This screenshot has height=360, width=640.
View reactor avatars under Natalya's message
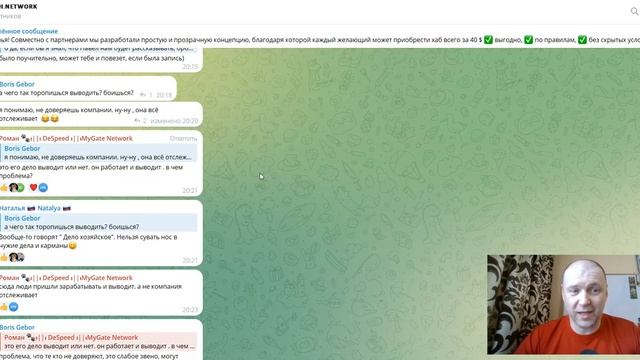17,257
